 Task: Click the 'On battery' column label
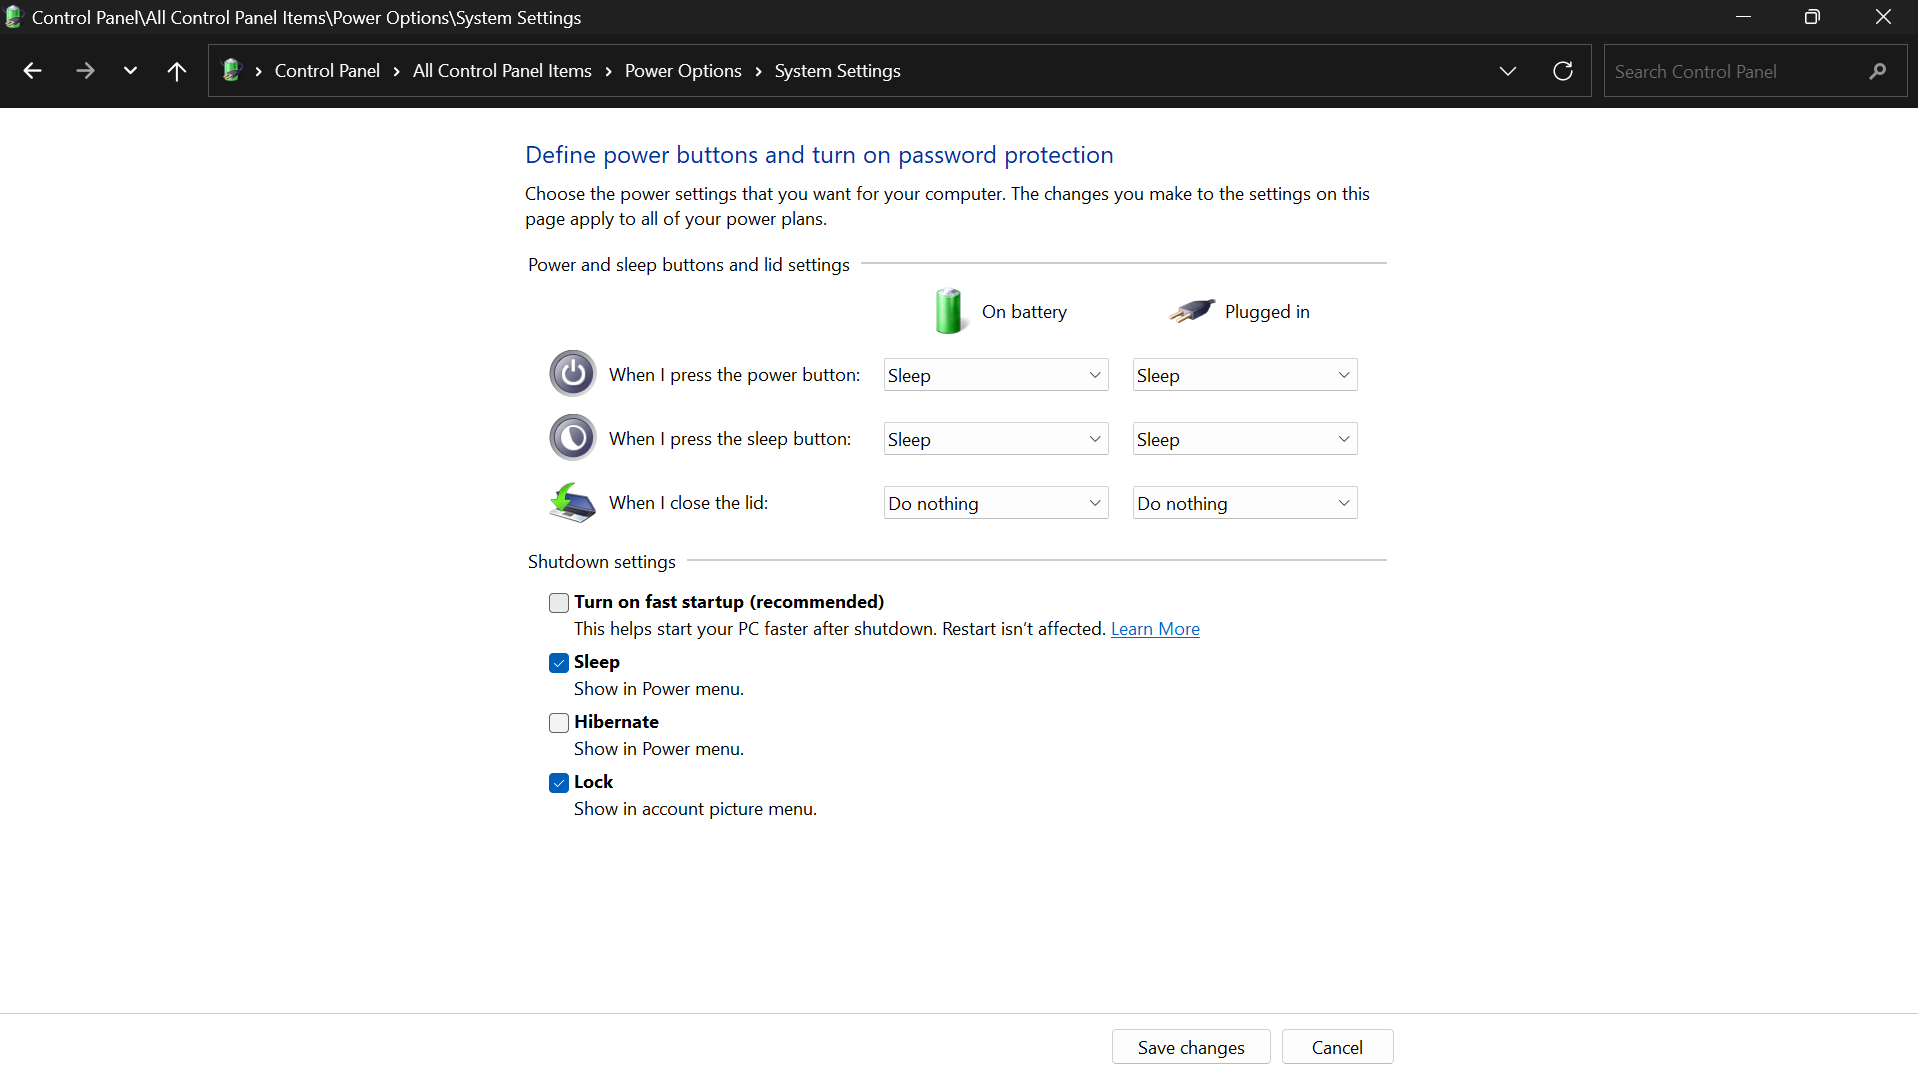(1024, 312)
